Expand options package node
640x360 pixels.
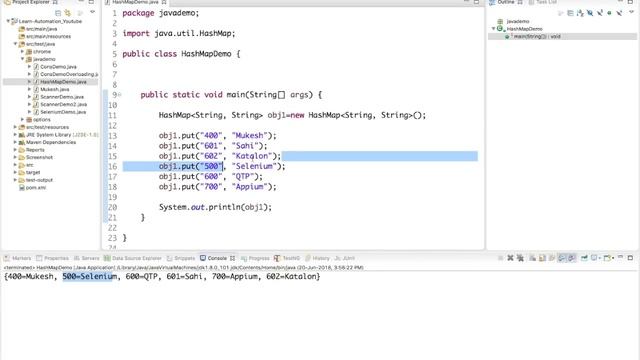[22, 120]
